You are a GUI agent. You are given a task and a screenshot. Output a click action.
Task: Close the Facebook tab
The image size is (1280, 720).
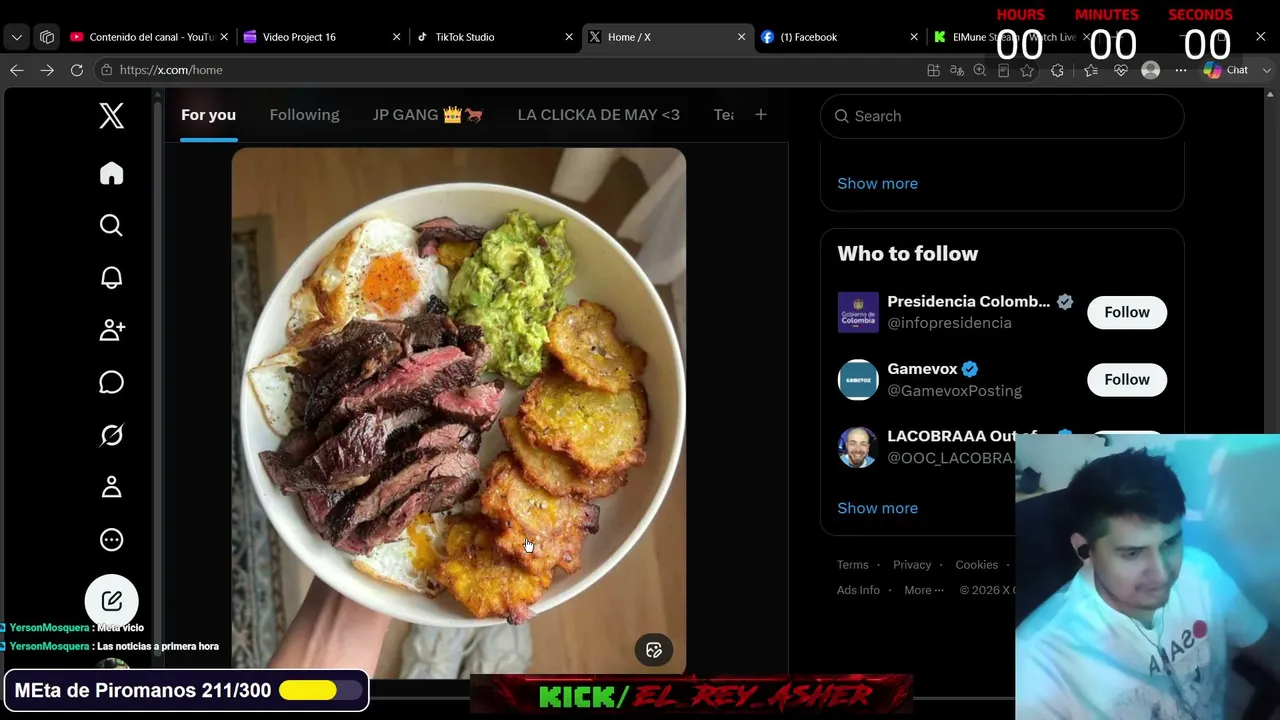tap(913, 37)
